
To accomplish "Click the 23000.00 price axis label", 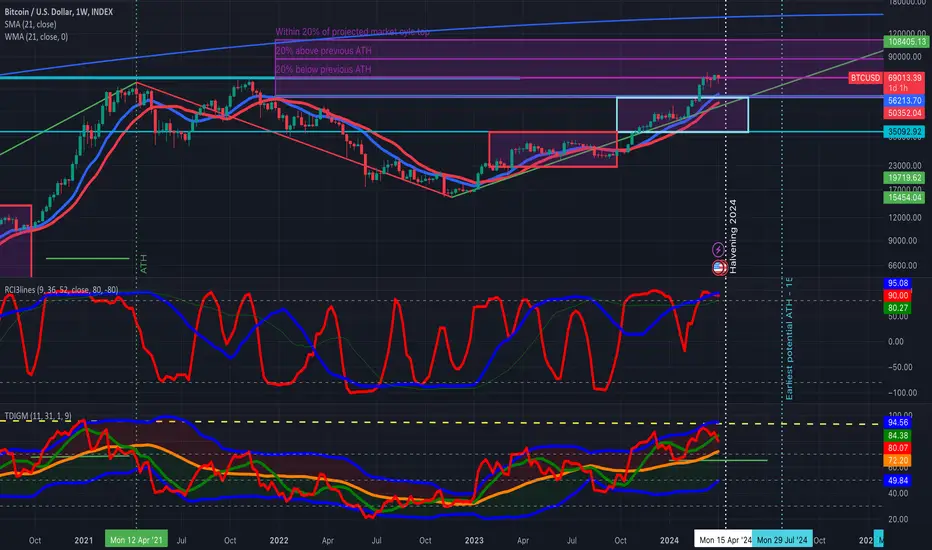I will point(905,165).
